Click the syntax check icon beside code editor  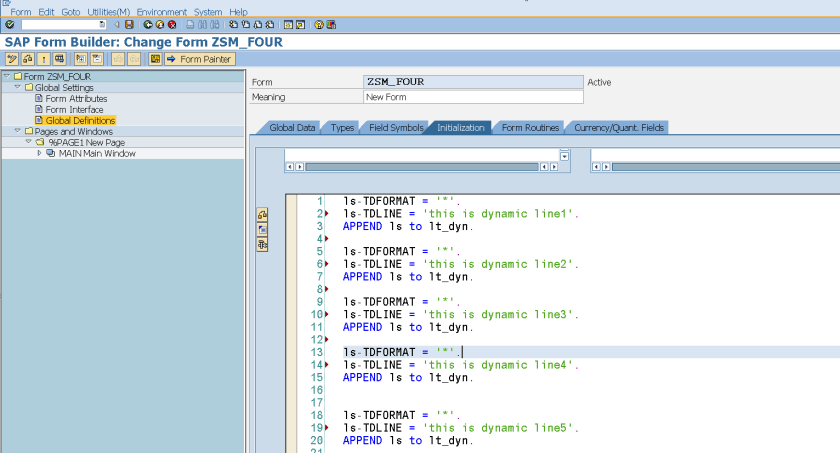coord(262,214)
